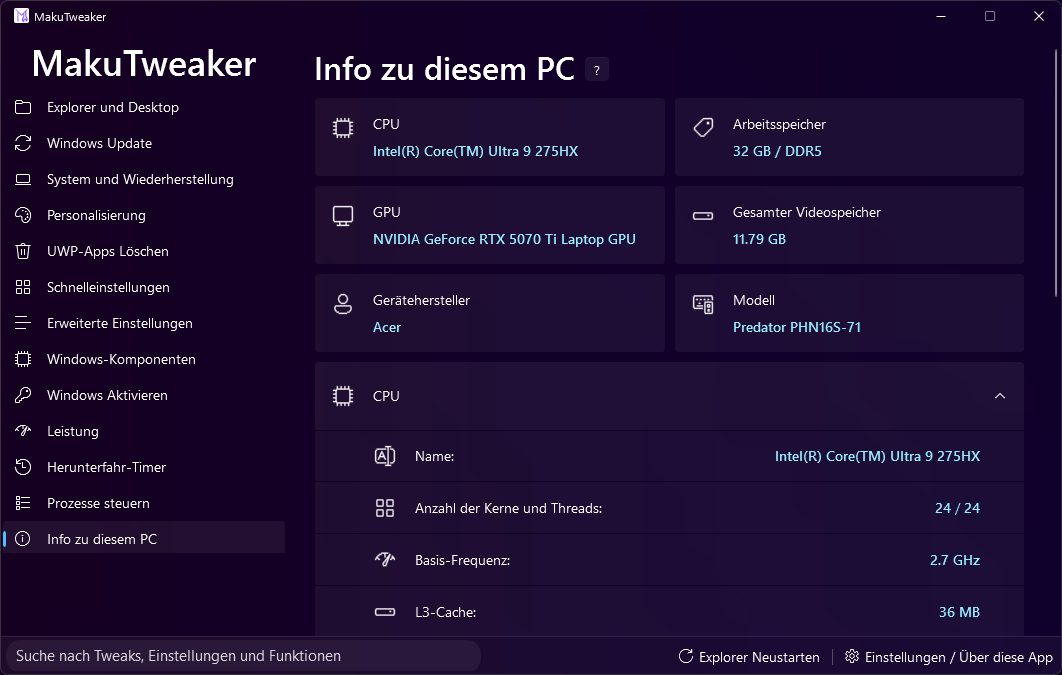Open System und Wiederherstellung

(144, 179)
